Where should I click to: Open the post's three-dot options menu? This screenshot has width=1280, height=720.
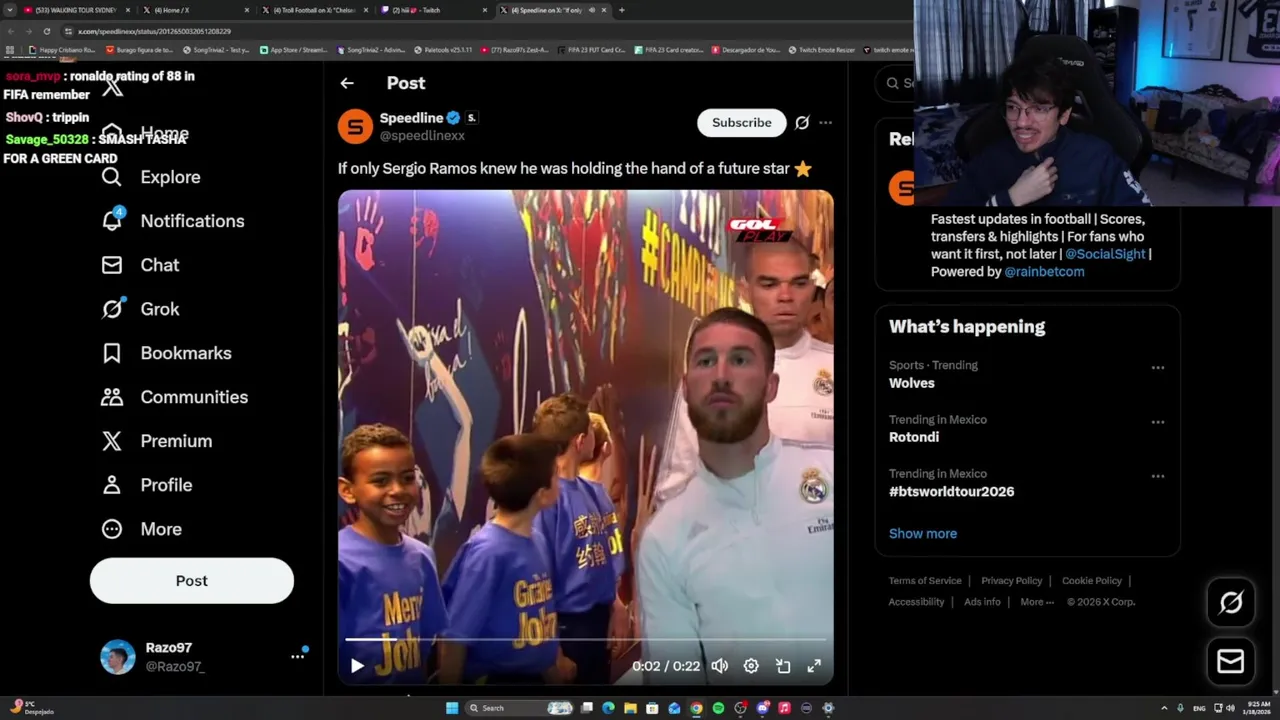coord(825,123)
